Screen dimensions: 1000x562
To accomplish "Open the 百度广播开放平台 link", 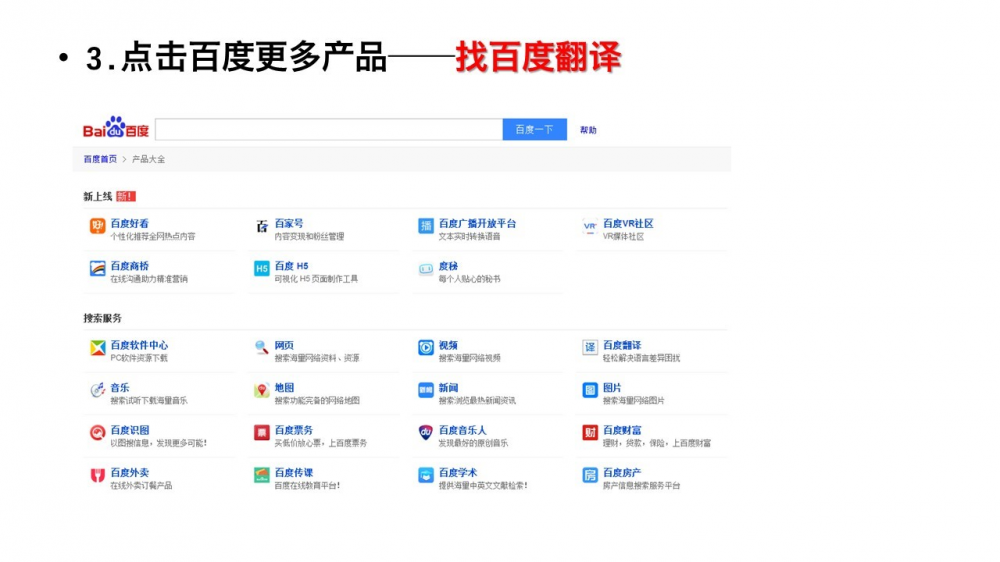I will [477, 223].
